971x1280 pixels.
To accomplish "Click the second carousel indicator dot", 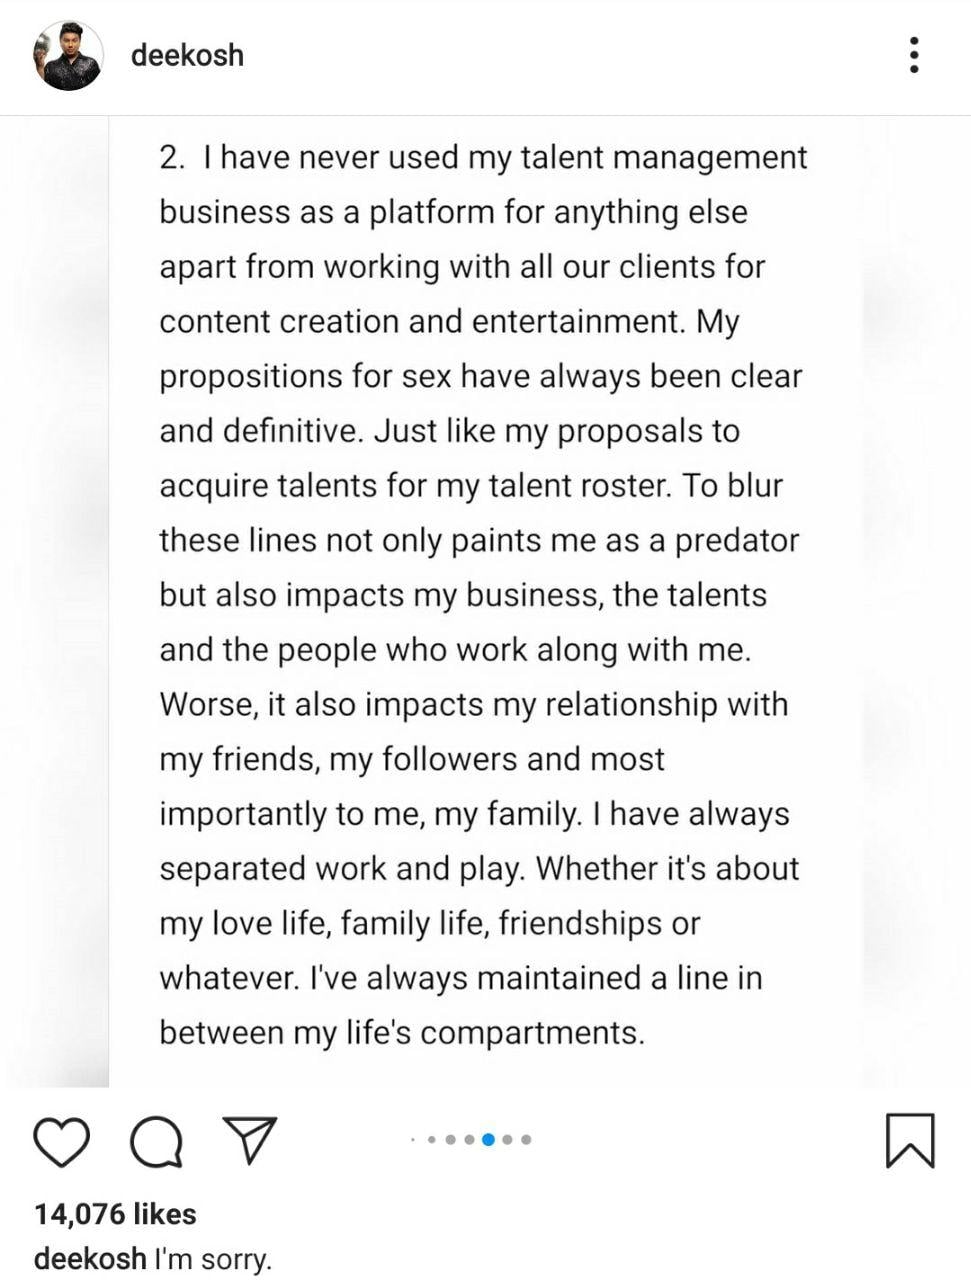I will coord(431,1139).
